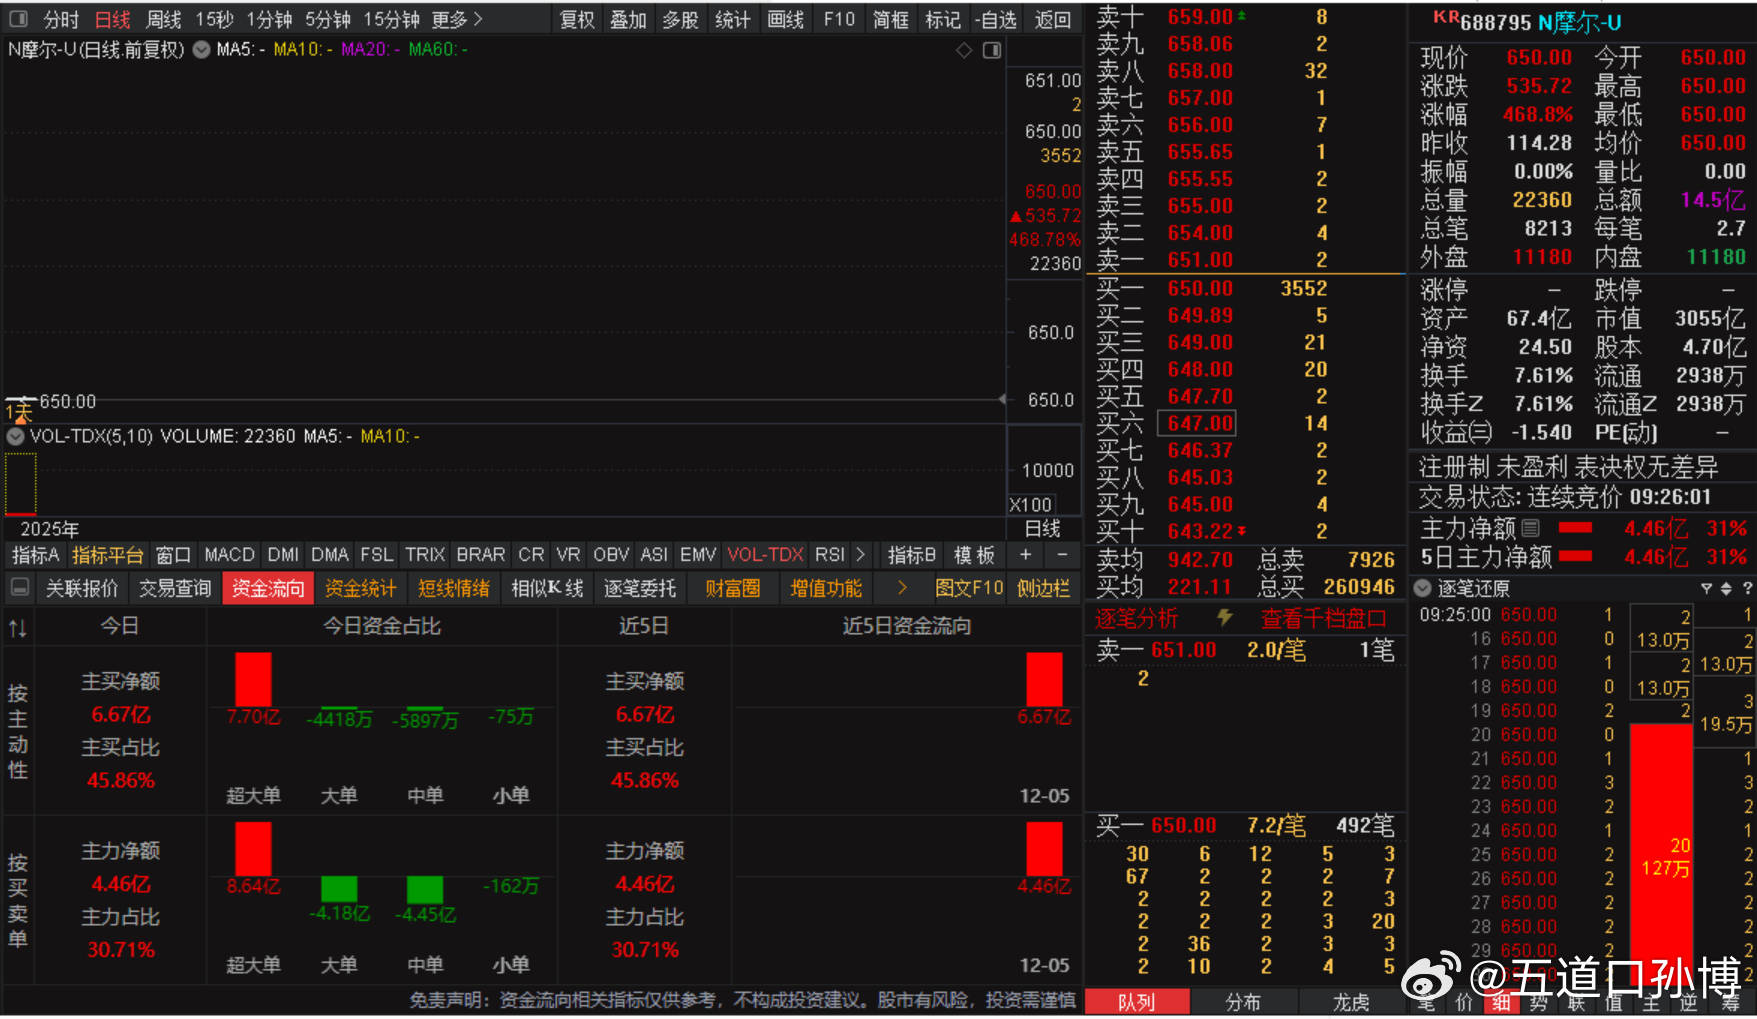Toggle the left panel icon beside 分时
This screenshot has height=1019, width=1757.
point(18,19)
